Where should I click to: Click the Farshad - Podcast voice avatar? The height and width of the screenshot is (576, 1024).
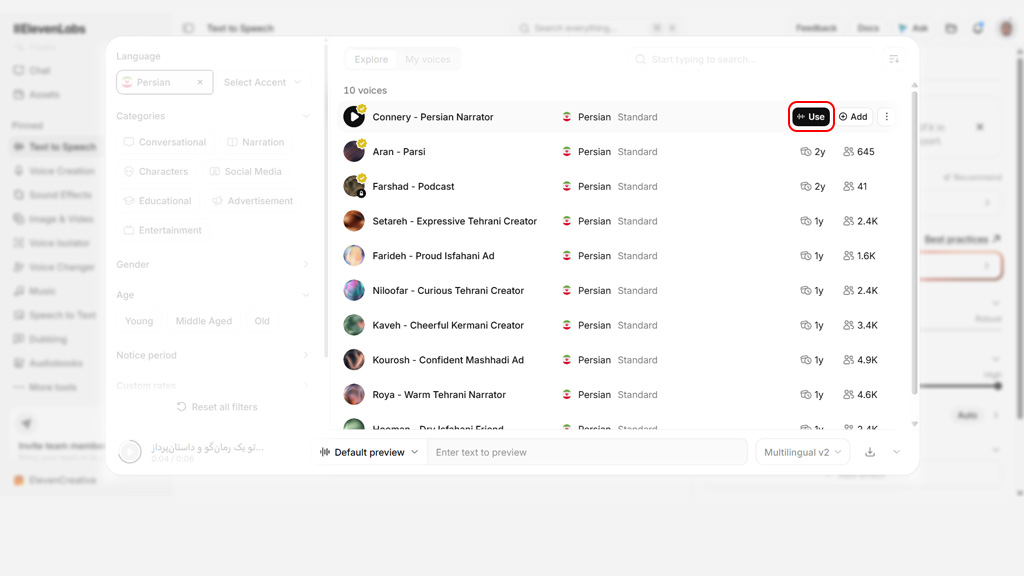point(354,186)
